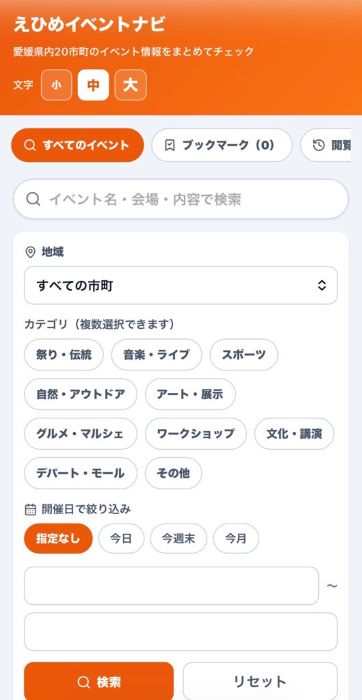The image size is (362, 700).
Task: Click the リセット button
Action: point(260,682)
